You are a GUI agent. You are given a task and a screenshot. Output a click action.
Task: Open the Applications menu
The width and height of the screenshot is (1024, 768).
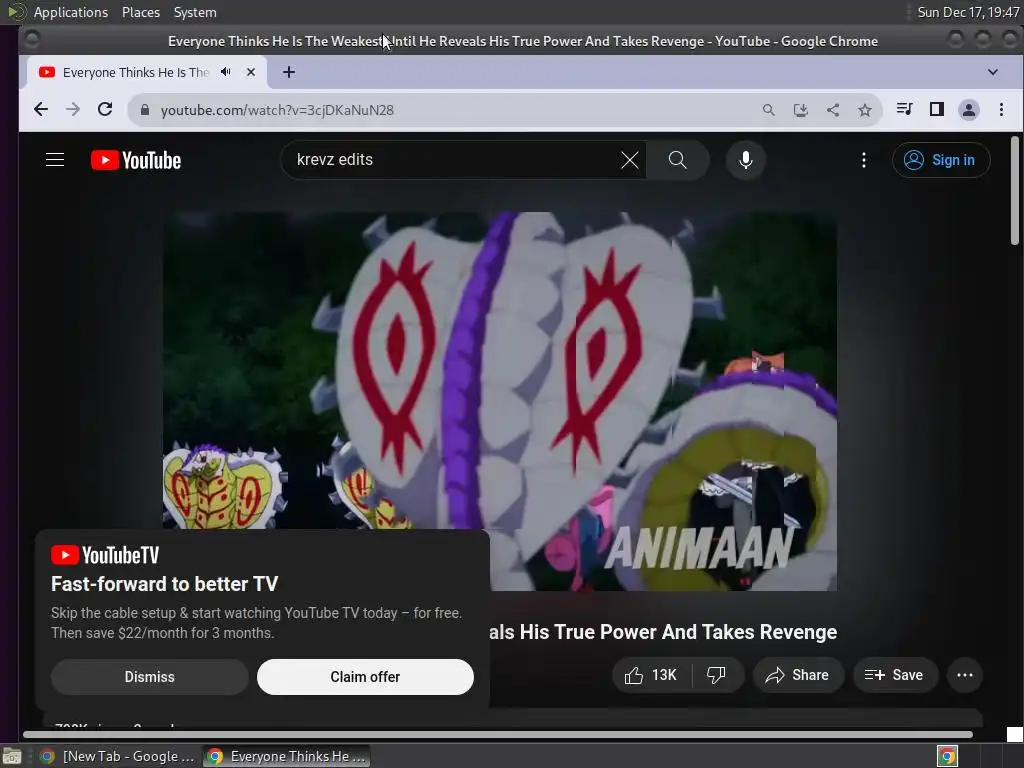(71, 12)
